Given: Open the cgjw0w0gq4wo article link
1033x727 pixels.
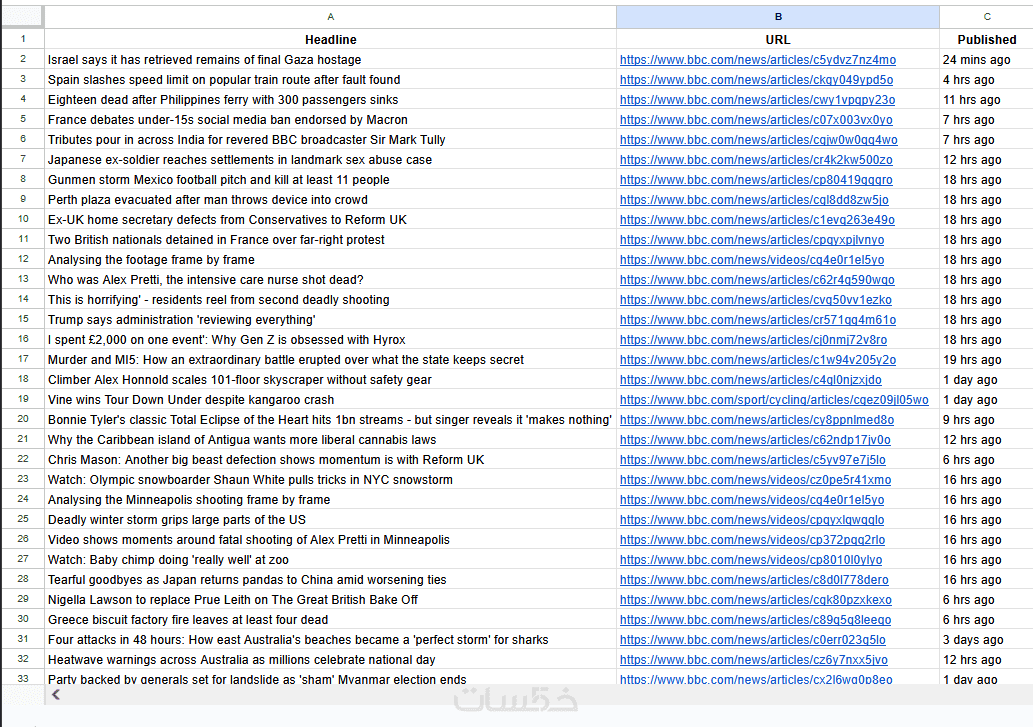Looking at the screenshot, I should point(758,140).
